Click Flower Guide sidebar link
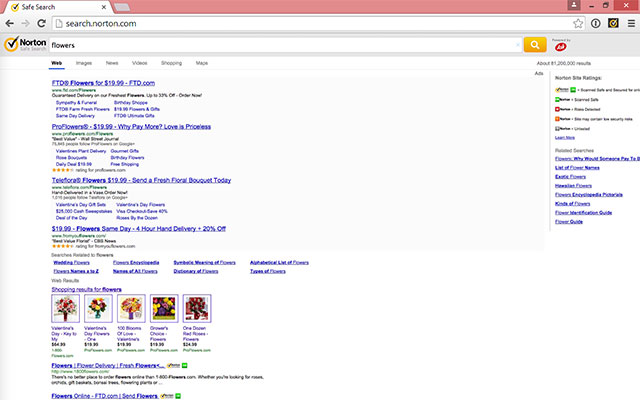 pyautogui.click(x=569, y=222)
